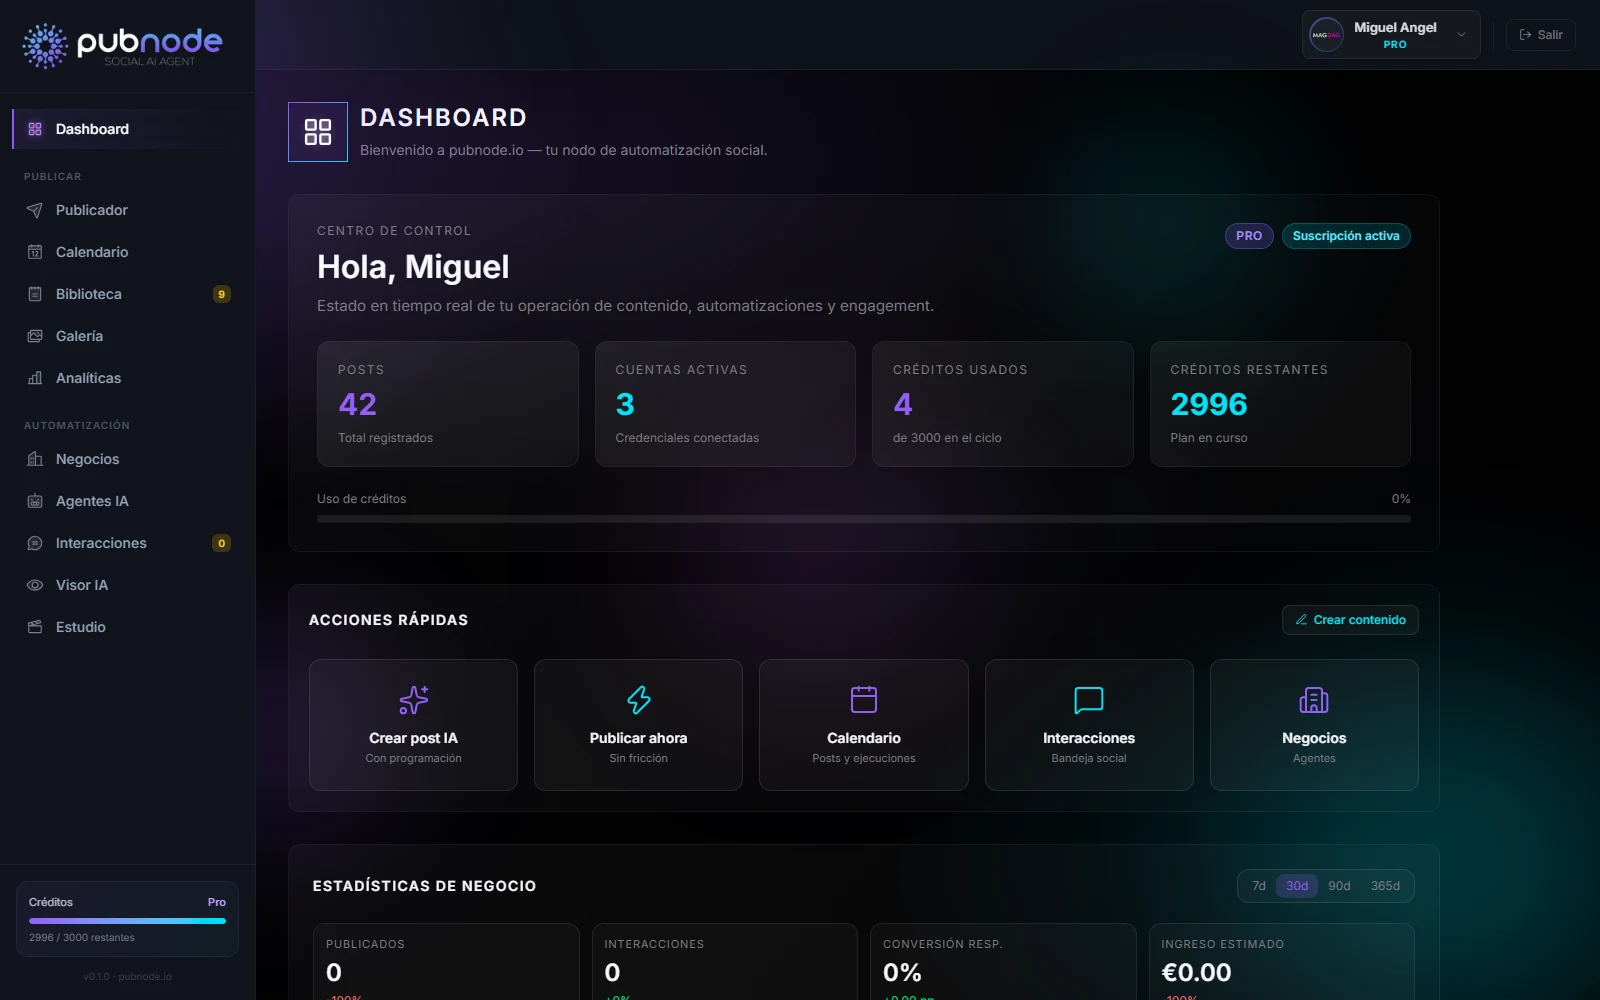Viewport: 1600px width, 1000px height.
Task: Click the Crear post IA card title
Action: click(413, 738)
